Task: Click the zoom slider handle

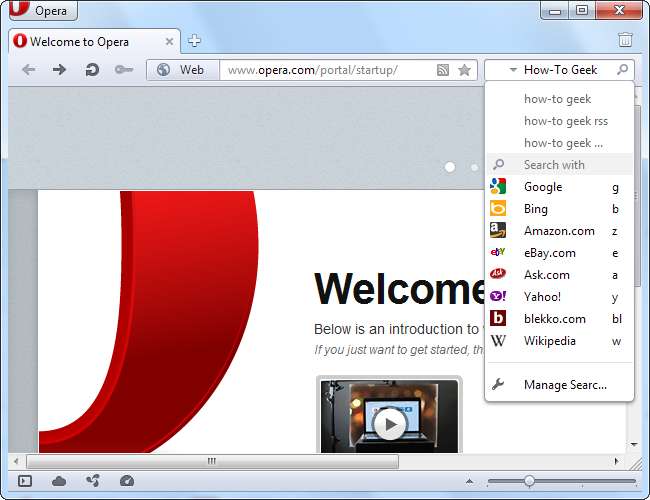Action: [x=529, y=481]
